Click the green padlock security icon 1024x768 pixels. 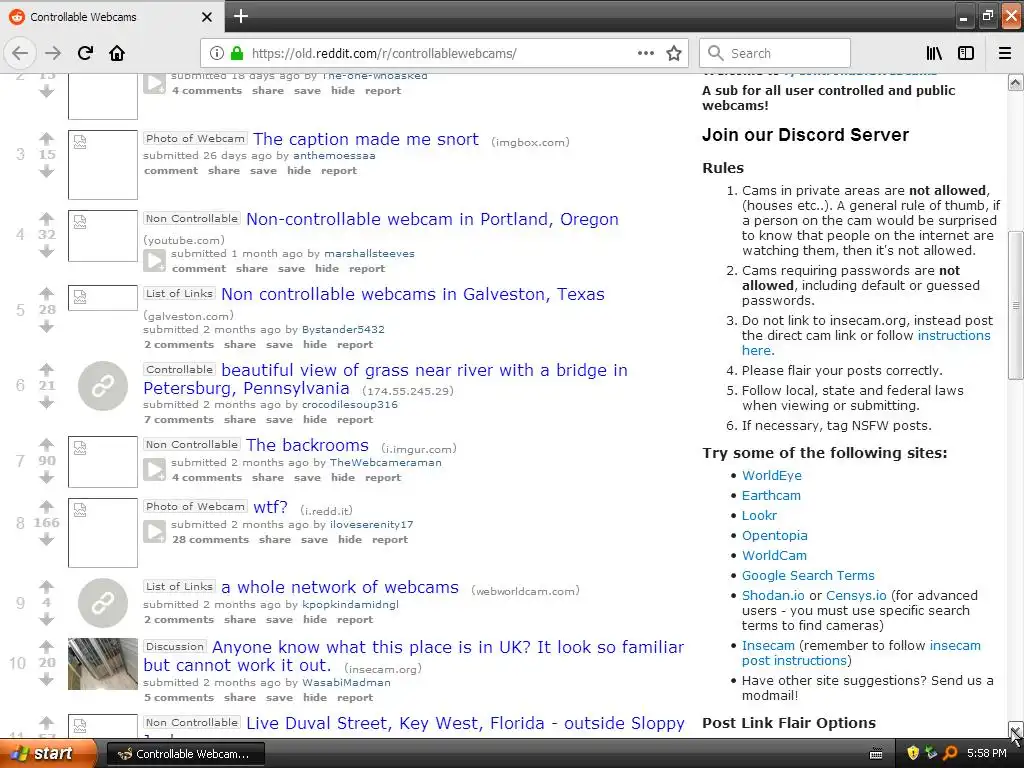click(x=237, y=53)
